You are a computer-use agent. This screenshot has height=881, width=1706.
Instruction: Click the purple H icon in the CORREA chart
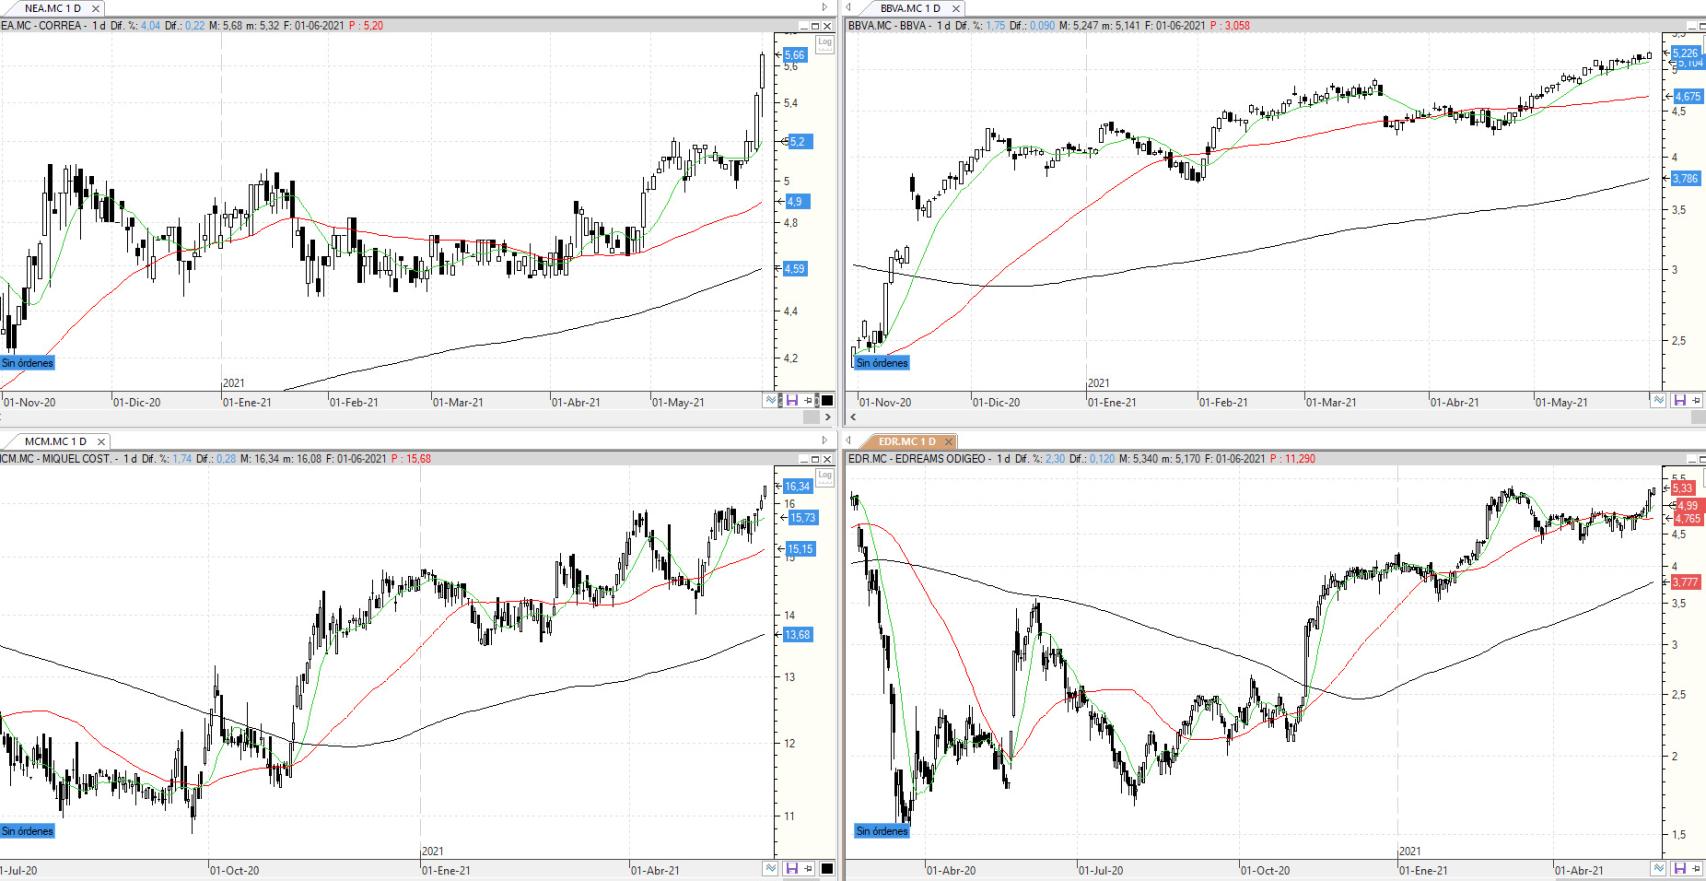coord(791,400)
